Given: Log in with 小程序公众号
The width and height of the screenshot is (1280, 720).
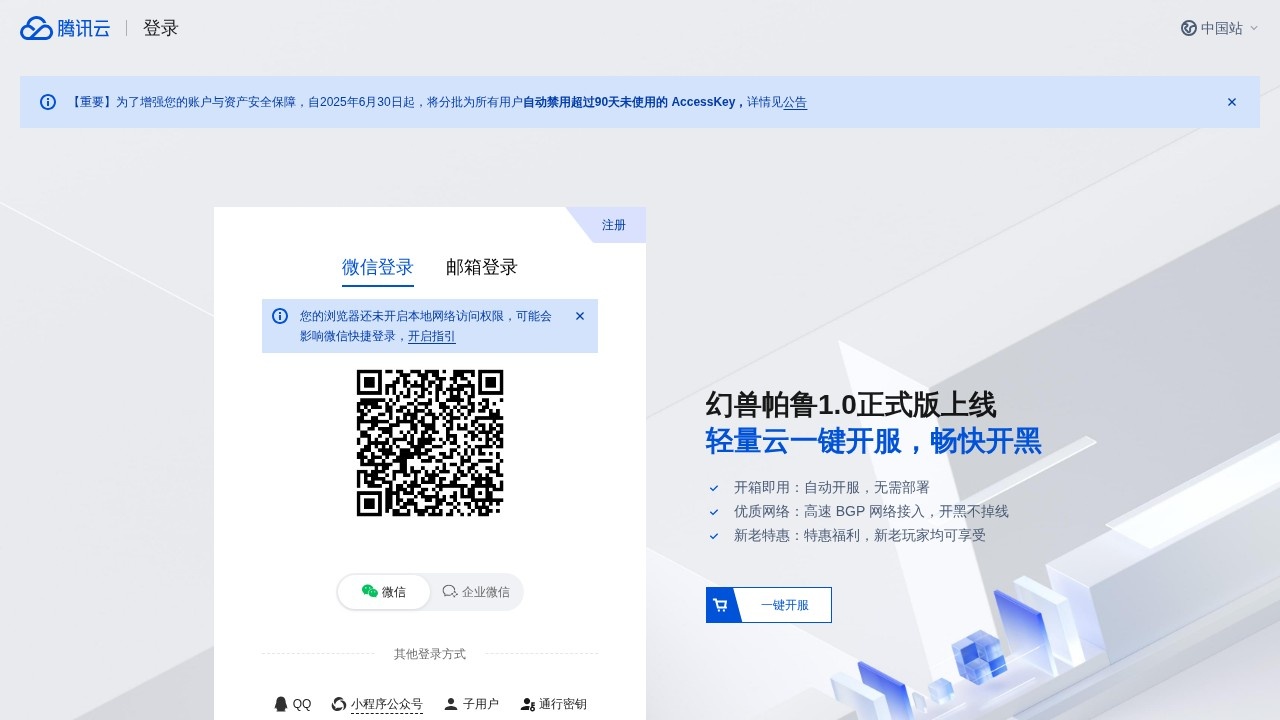Looking at the screenshot, I should tap(377, 704).
